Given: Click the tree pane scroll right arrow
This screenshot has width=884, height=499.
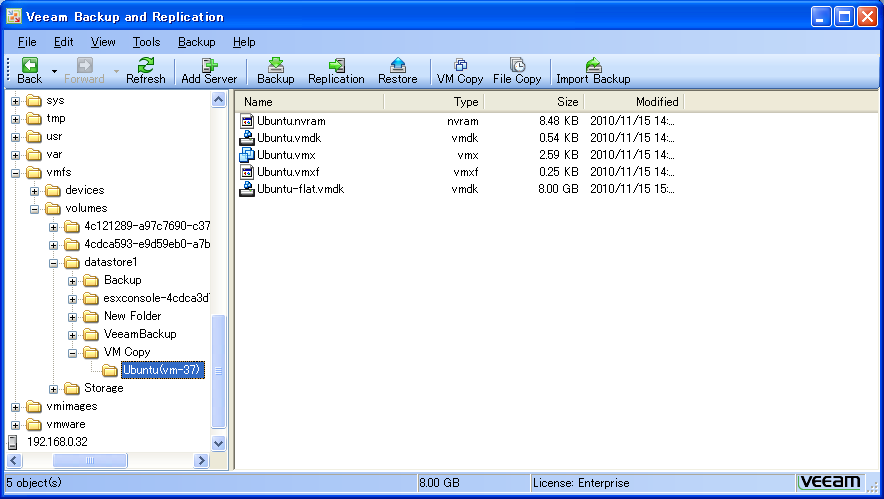Looking at the screenshot, I should coord(201,461).
